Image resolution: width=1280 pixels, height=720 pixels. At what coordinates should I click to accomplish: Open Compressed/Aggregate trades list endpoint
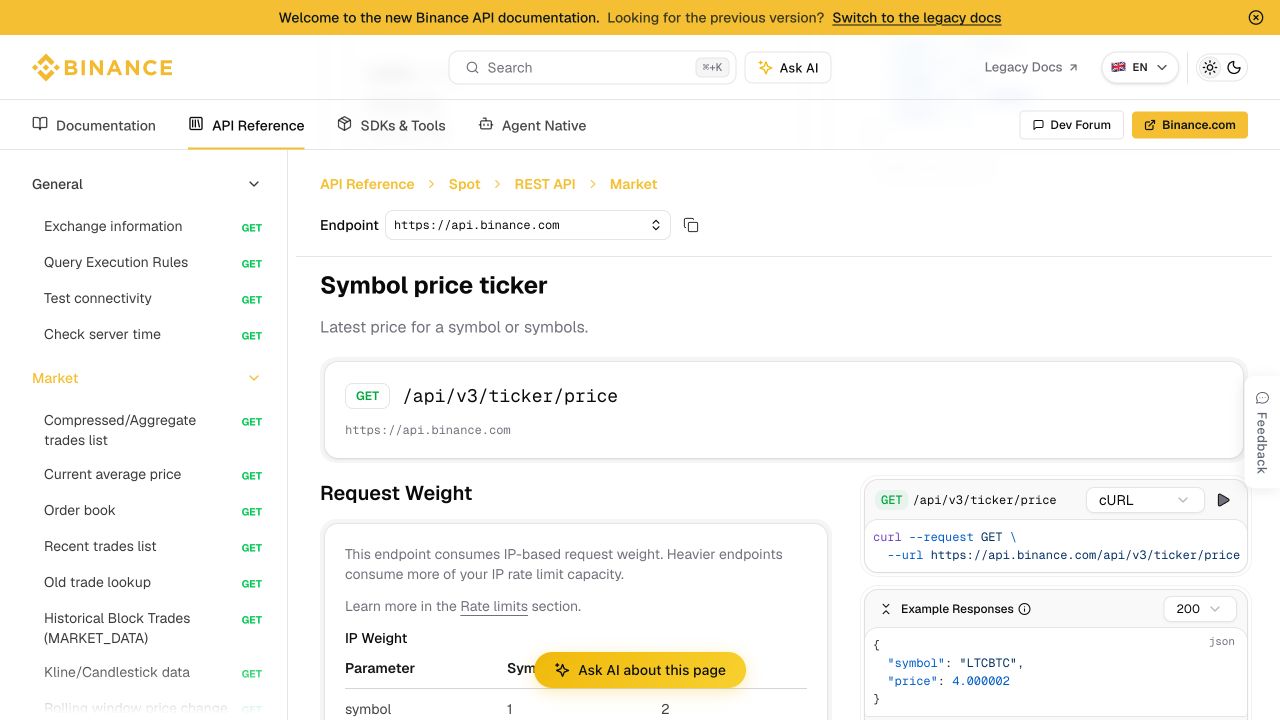click(153, 430)
